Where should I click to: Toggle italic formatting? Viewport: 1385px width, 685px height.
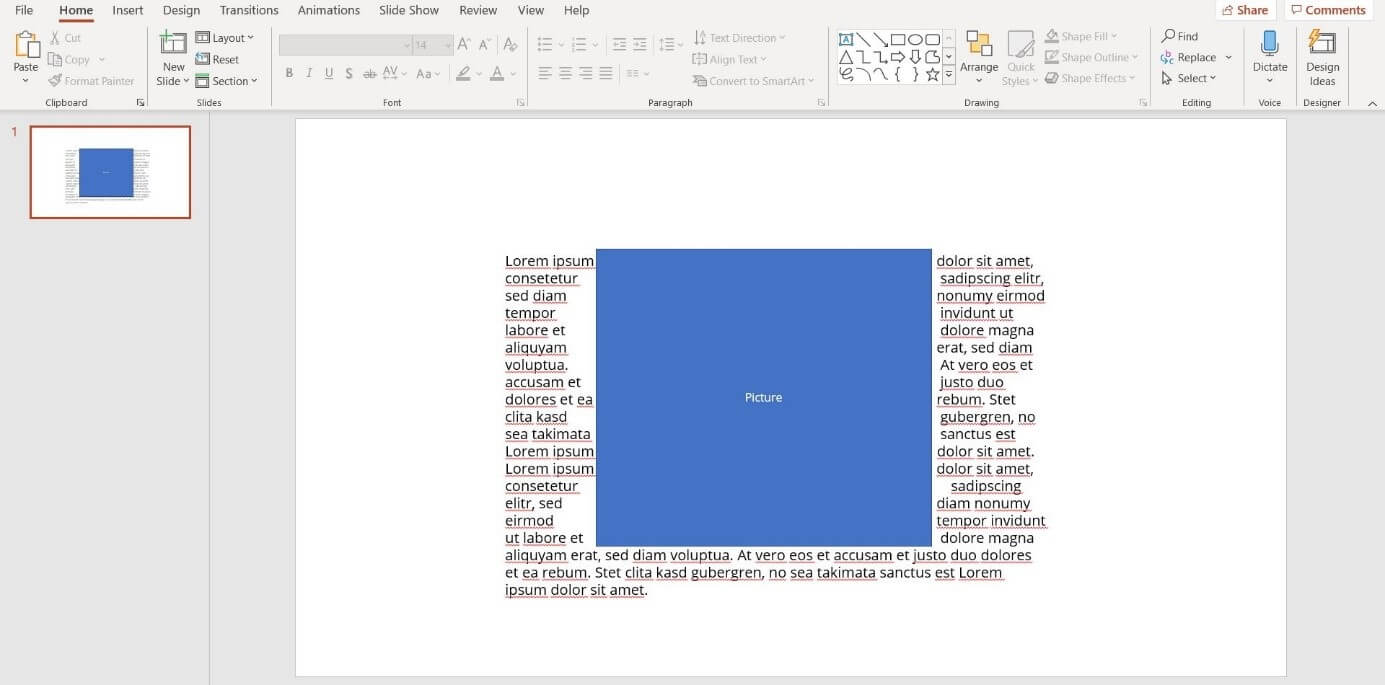(x=308, y=73)
